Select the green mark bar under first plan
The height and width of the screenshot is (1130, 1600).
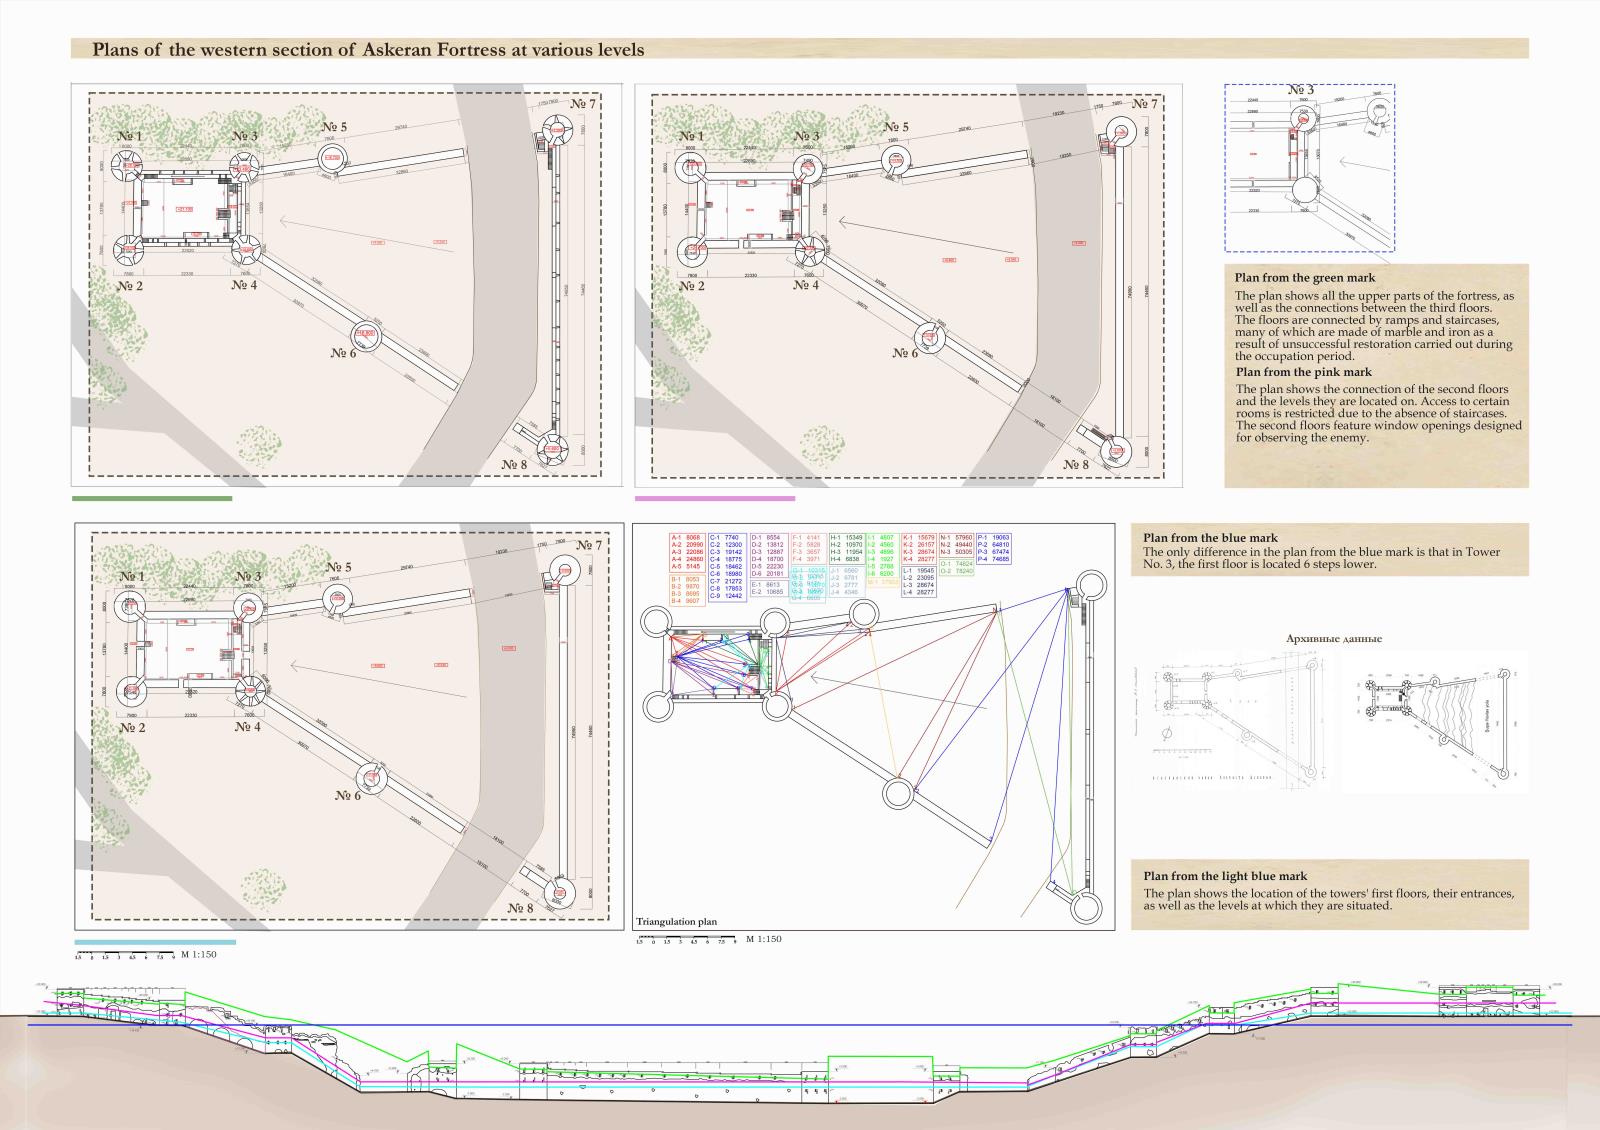[152, 498]
